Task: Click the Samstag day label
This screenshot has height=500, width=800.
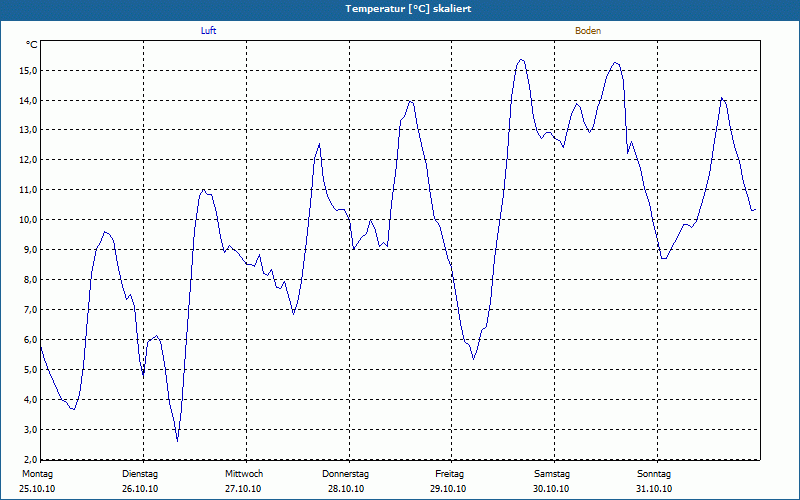Action: (552, 474)
